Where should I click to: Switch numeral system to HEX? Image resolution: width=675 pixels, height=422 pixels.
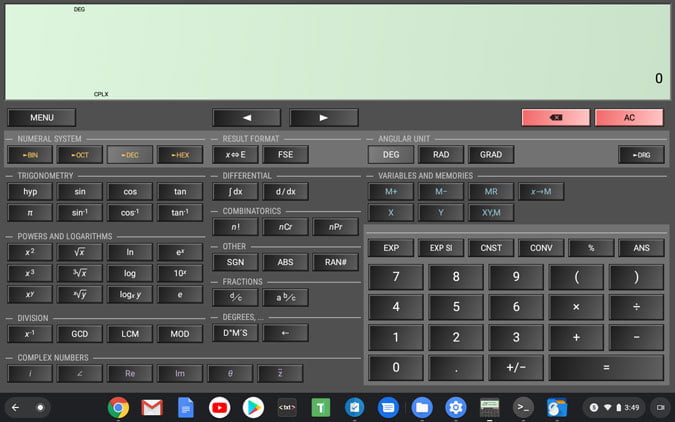[x=180, y=155]
